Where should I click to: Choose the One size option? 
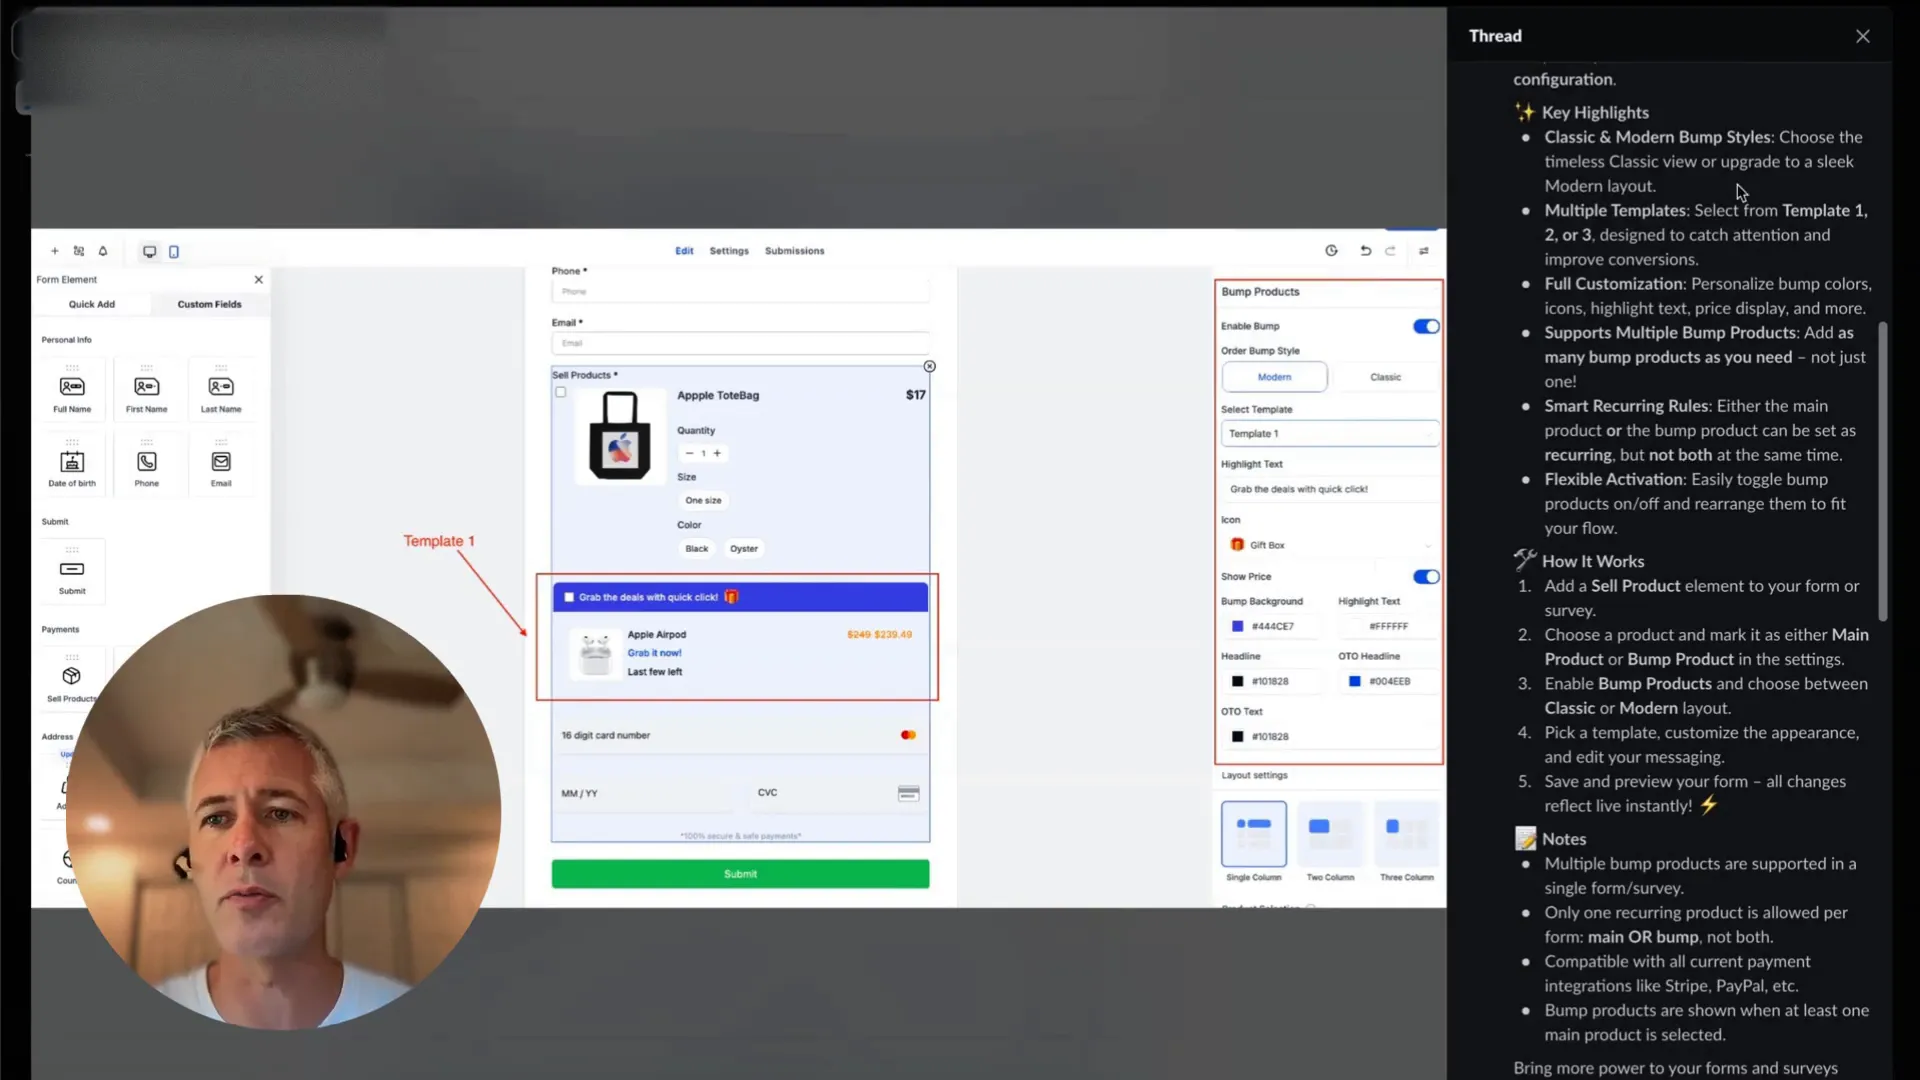point(703,500)
